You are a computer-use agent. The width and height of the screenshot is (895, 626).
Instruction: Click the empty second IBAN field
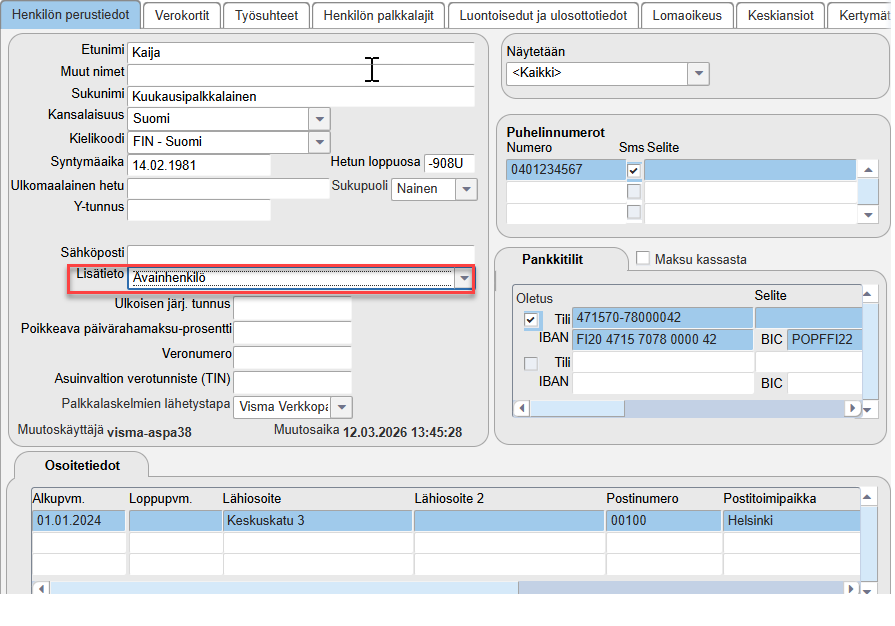click(x=663, y=383)
